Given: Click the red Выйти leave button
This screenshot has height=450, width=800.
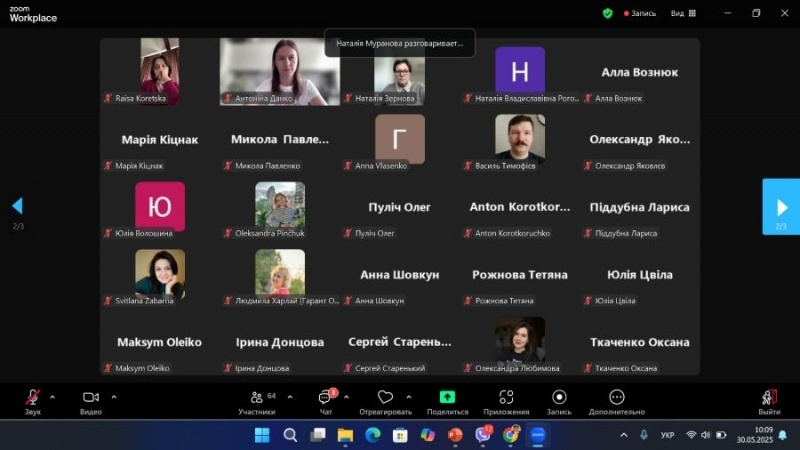Looking at the screenshot, I should click(769, 398).
